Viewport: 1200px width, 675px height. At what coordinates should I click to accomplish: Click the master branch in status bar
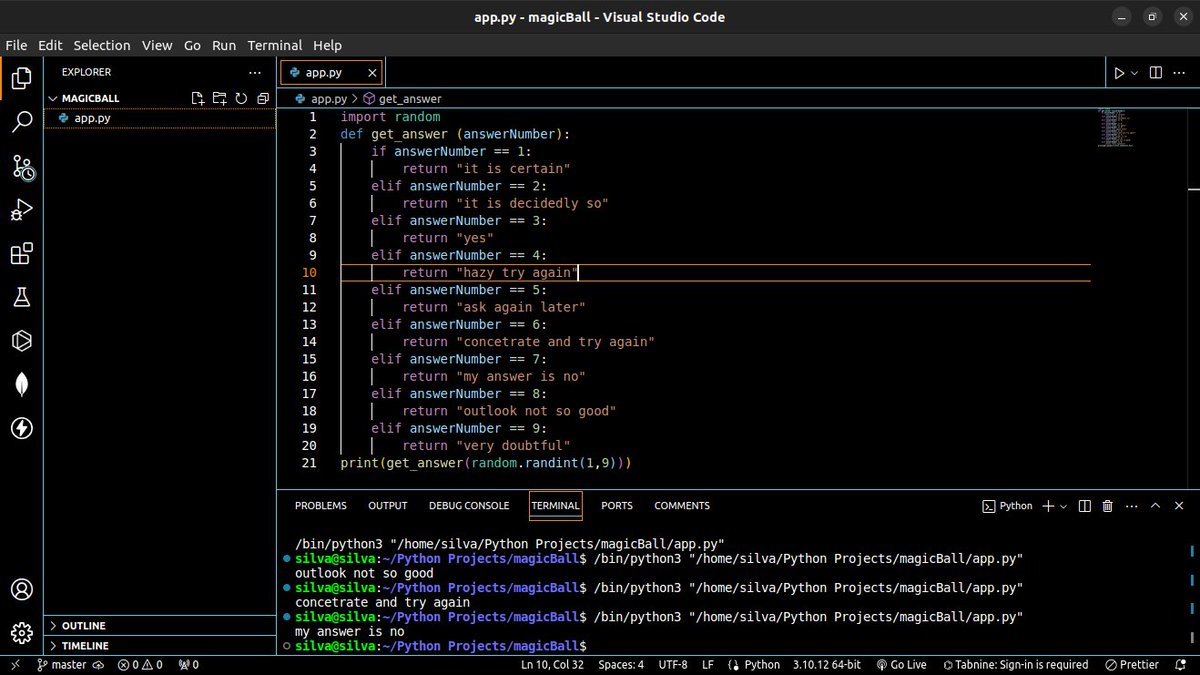tap(60, 665)
